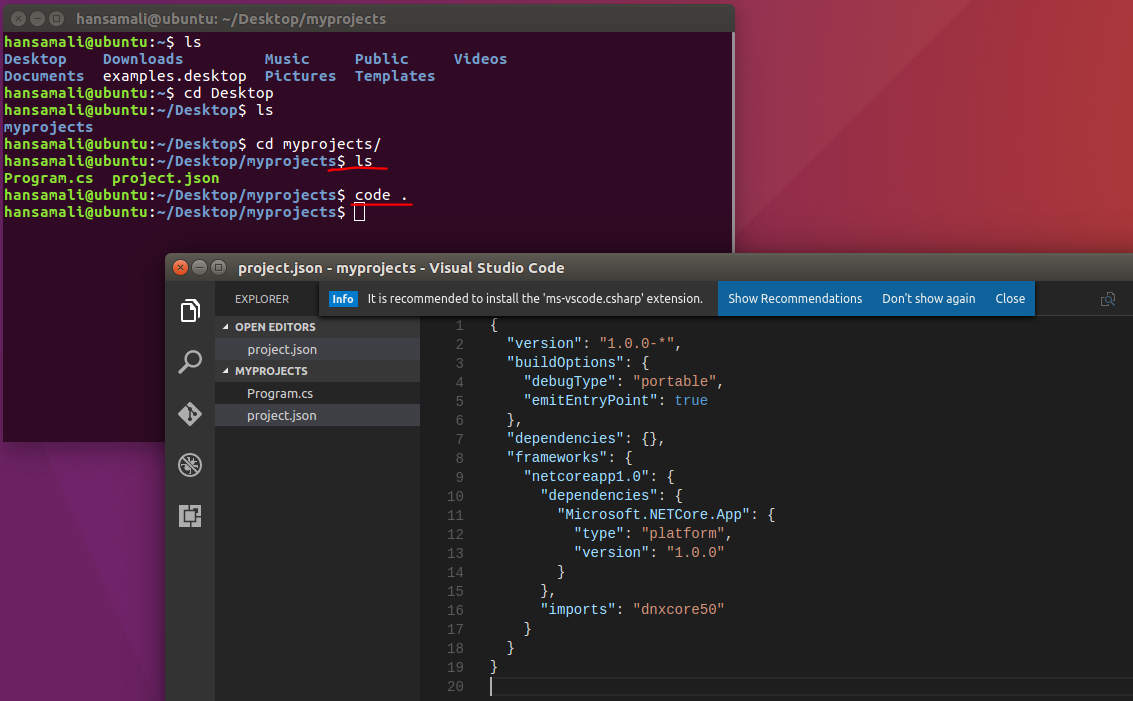The height and width of the screenshot is (701, 1133).
Task: Click "frameworks" key on line 8
Action: pyautogui.click(x=556, y=457)
